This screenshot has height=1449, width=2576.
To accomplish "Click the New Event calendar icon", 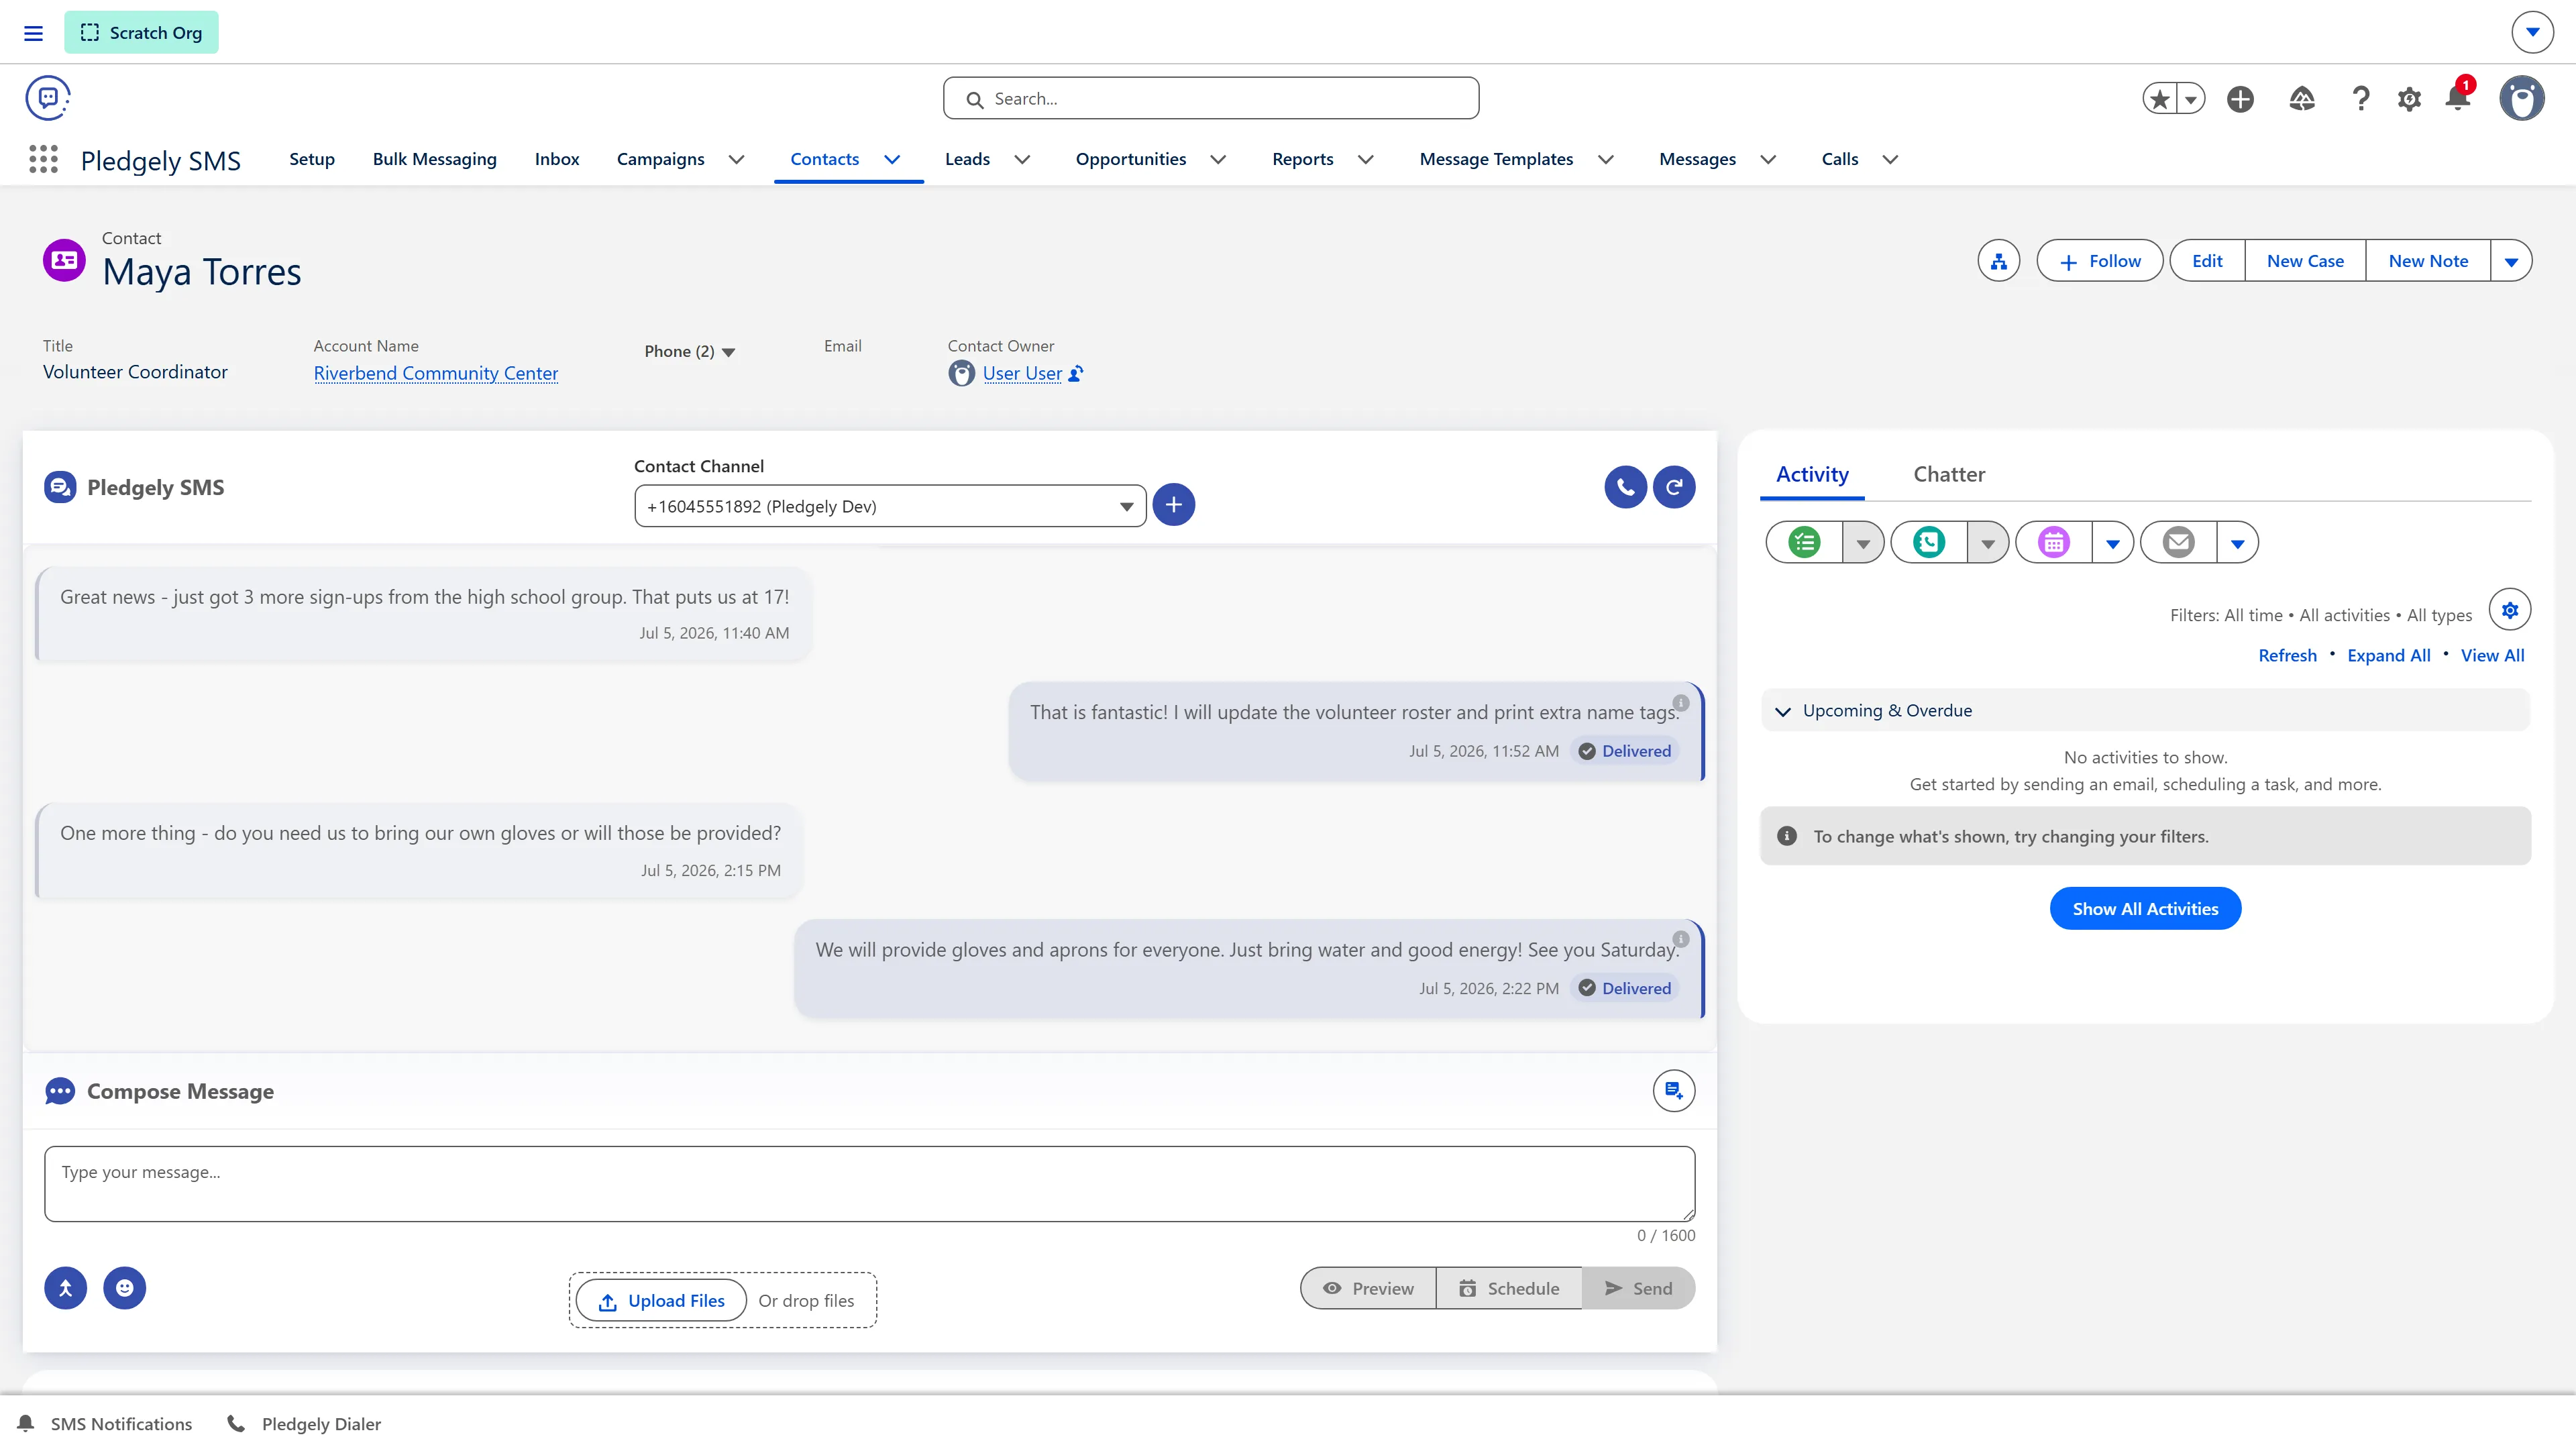I will coord(2054,542).
